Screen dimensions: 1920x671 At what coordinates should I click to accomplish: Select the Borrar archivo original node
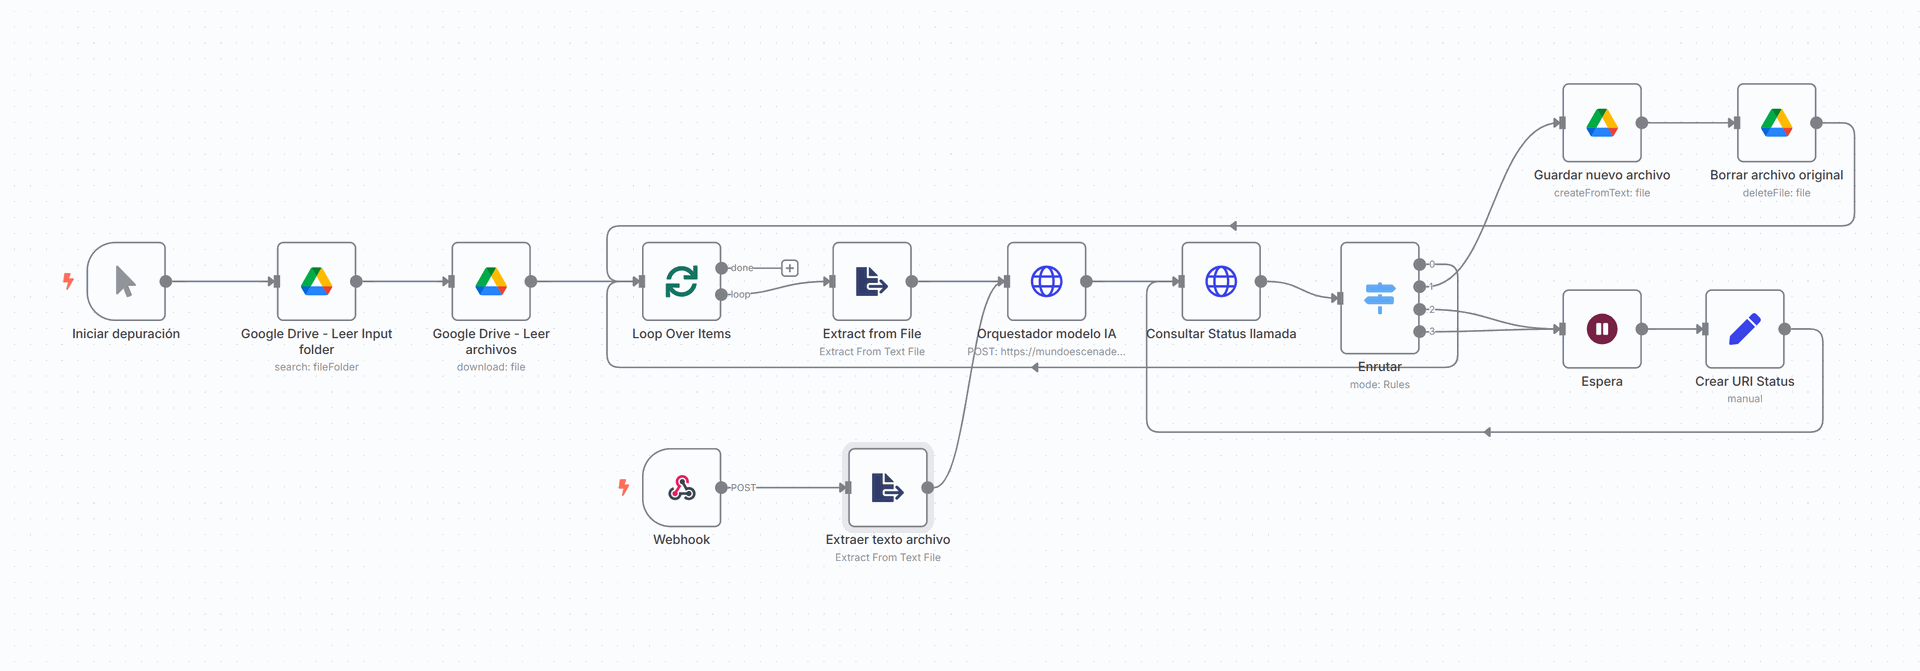click(1776, 123)
